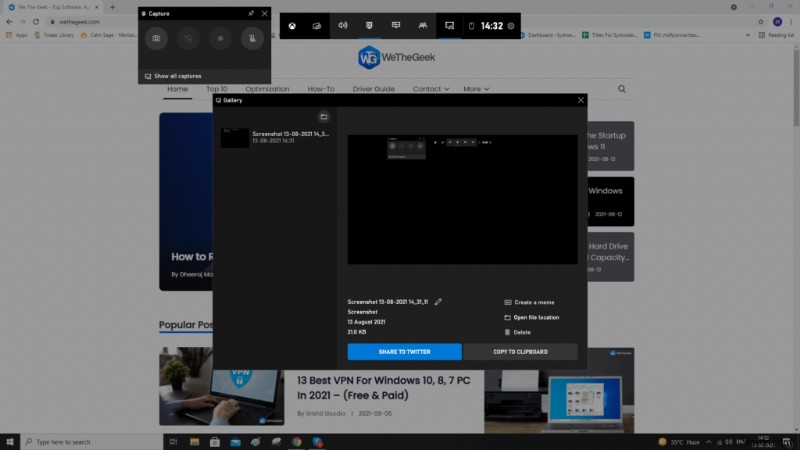Image resolution: width=800 pixels, height=450 pixels.
Task: Go back in the Chrome browser
Action: pyautogui.click(x=9, y=22)
